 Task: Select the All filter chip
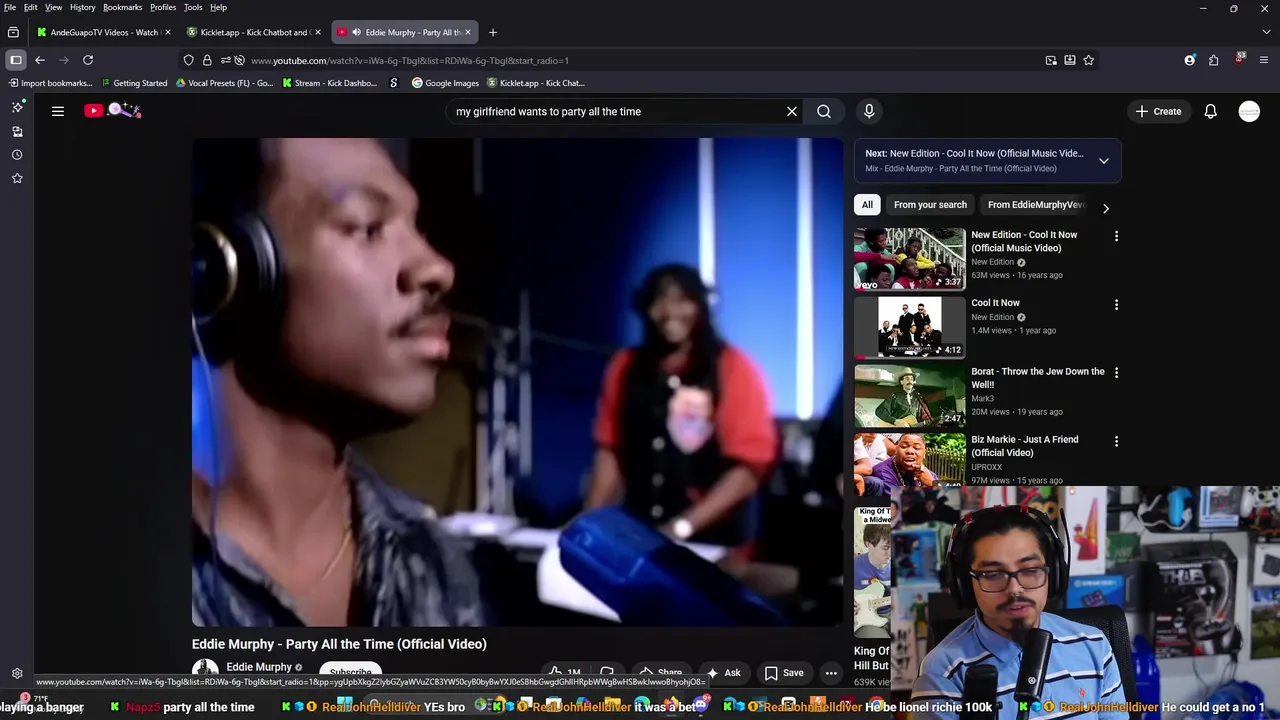pos(867,205)
